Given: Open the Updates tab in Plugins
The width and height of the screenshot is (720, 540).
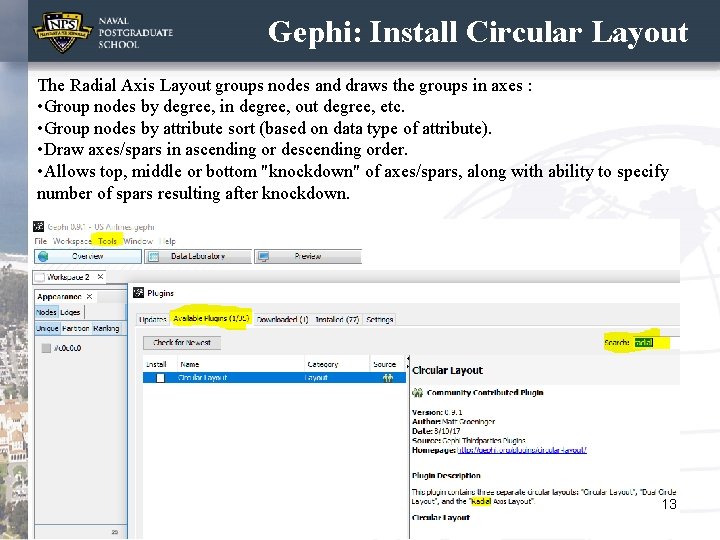Looking at the screenshot, I should click(x=152, y=320).
